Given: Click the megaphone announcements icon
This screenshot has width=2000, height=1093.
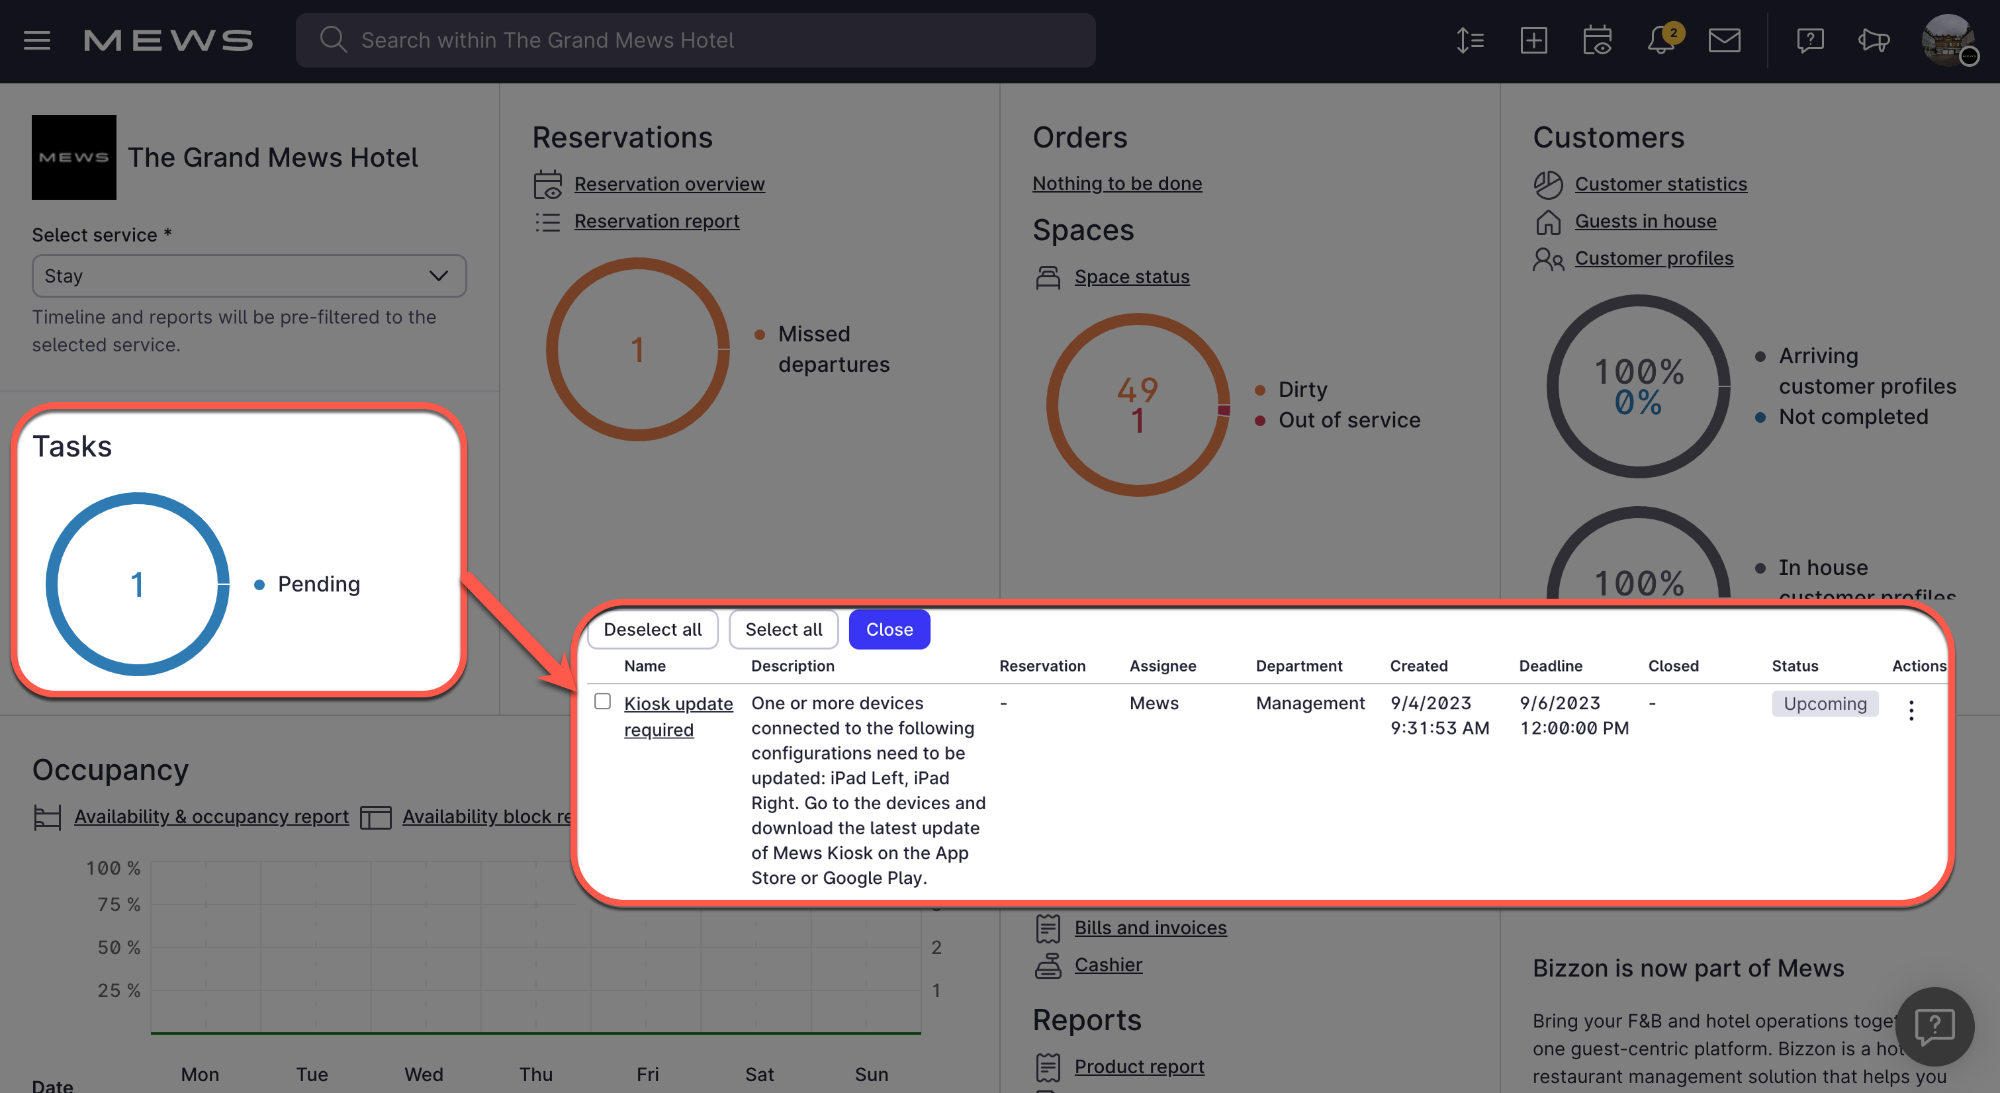Looking at the screenshot, I should pyautogui.click(x=1874, y=40).
